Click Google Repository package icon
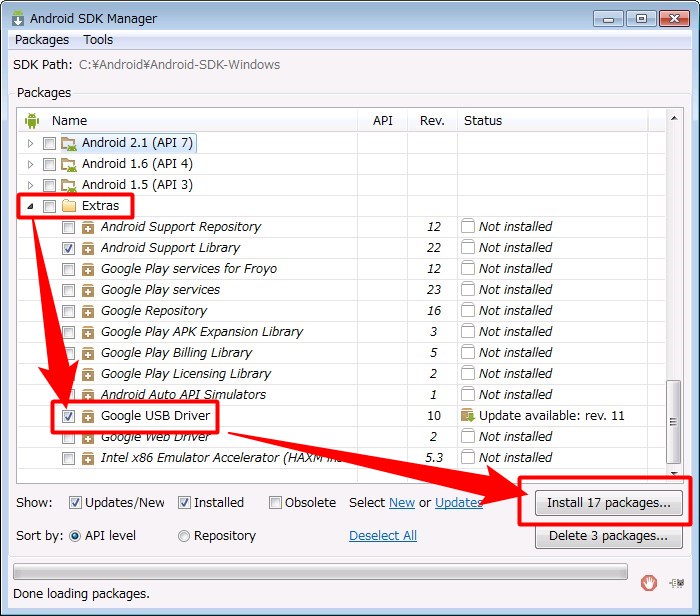The height and width of the screenshot is (616, 700). point(88,311)
